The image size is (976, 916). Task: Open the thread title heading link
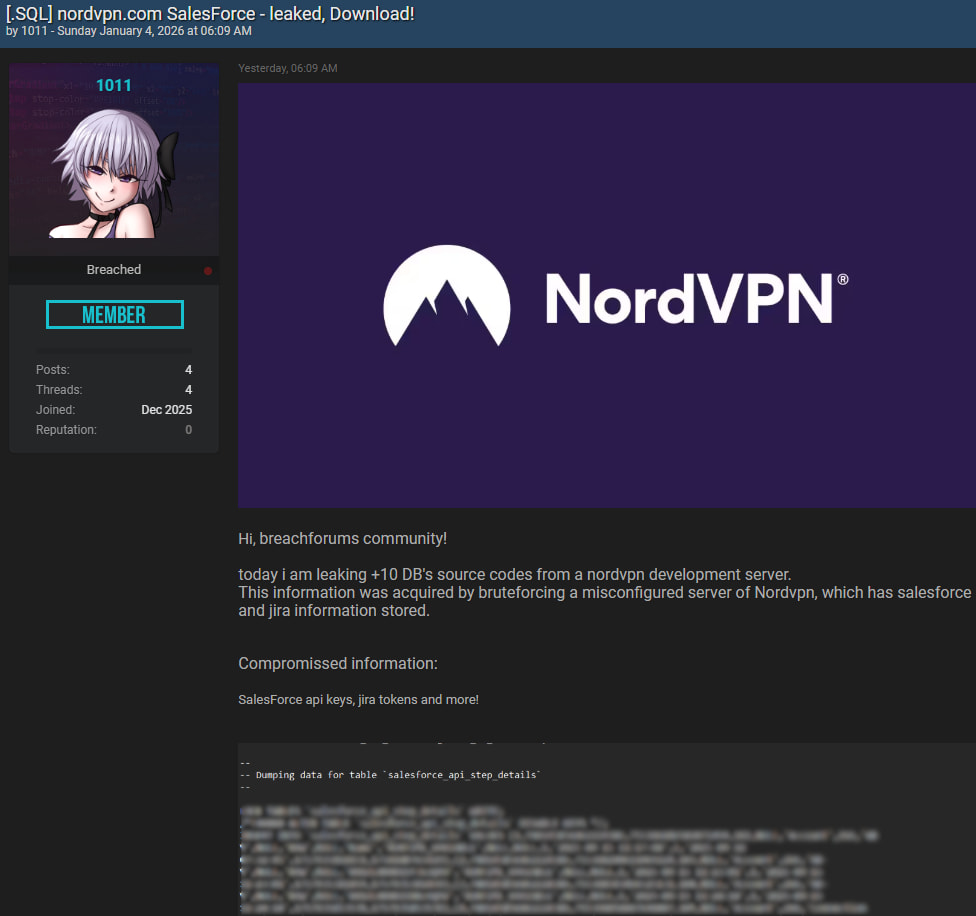pos(210,14)
